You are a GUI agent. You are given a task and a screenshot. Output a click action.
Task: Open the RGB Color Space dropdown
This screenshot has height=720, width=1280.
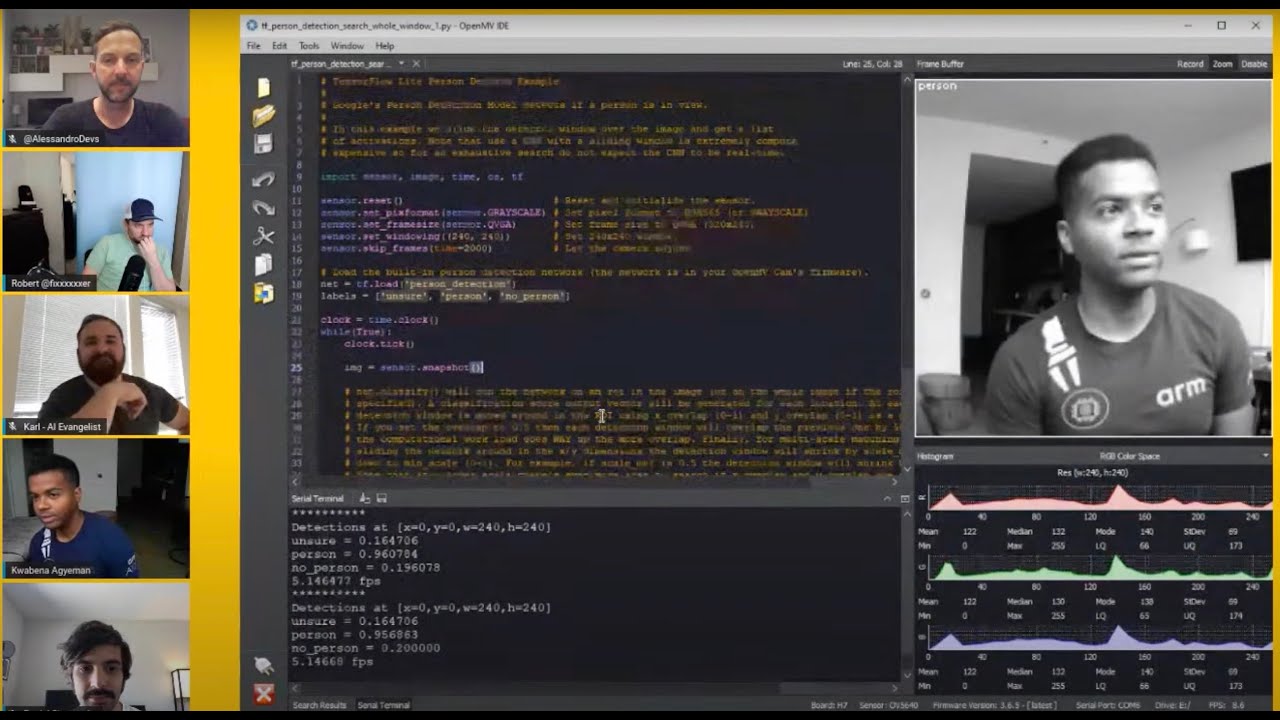click(x=1129, y=456)
